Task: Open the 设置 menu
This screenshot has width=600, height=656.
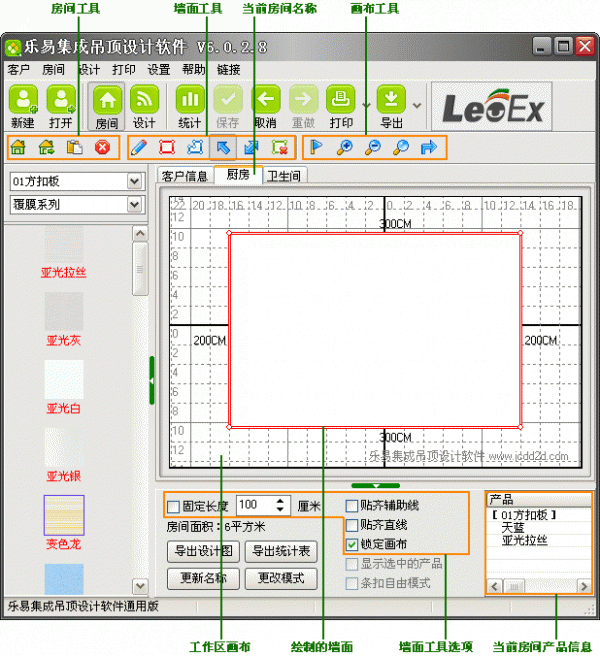Action: click(x=159, y=70)
